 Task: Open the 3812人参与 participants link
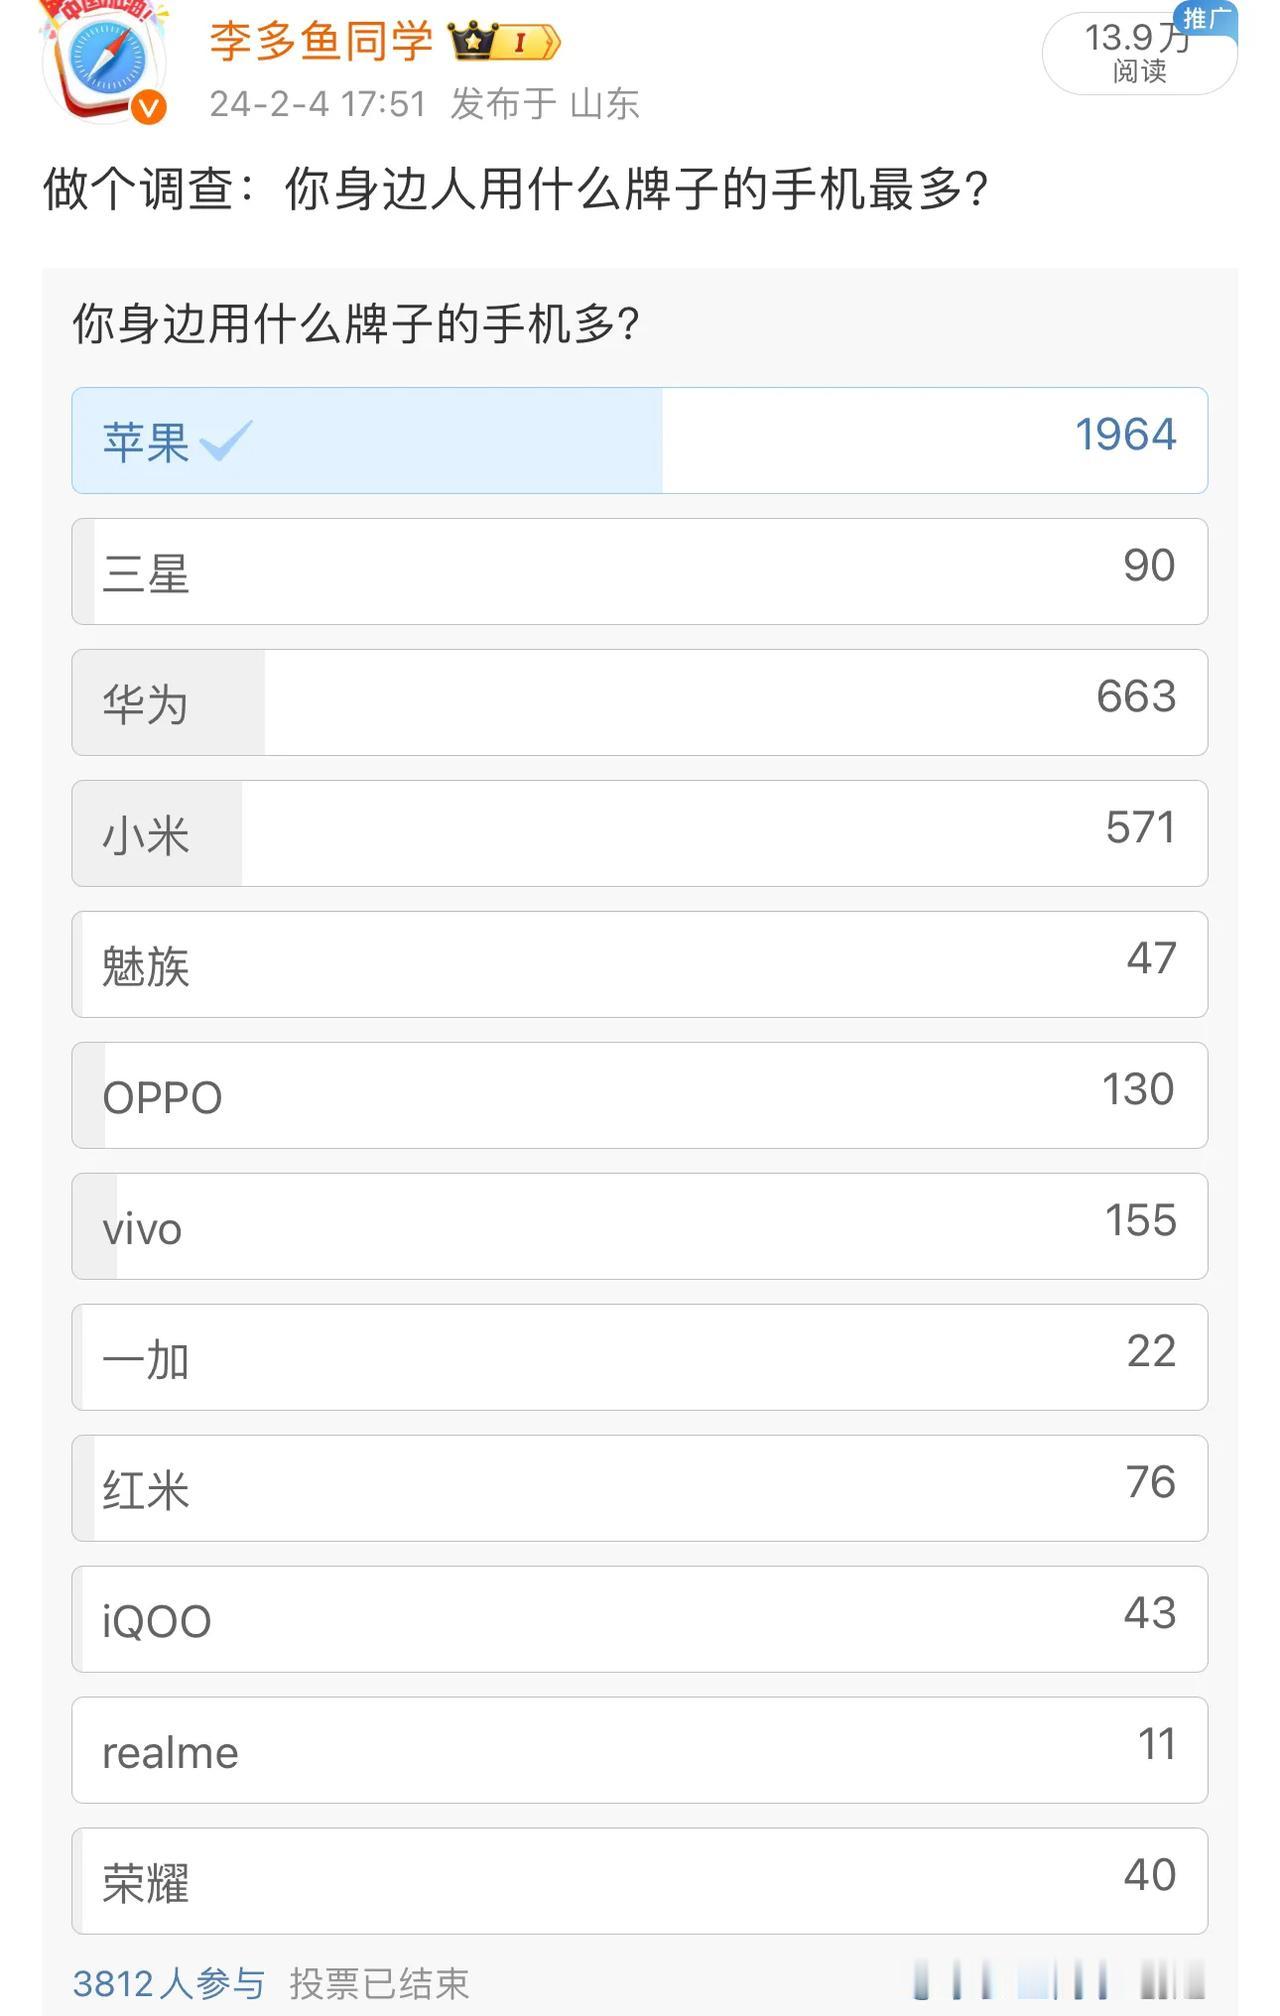(x=168, y=1983)
